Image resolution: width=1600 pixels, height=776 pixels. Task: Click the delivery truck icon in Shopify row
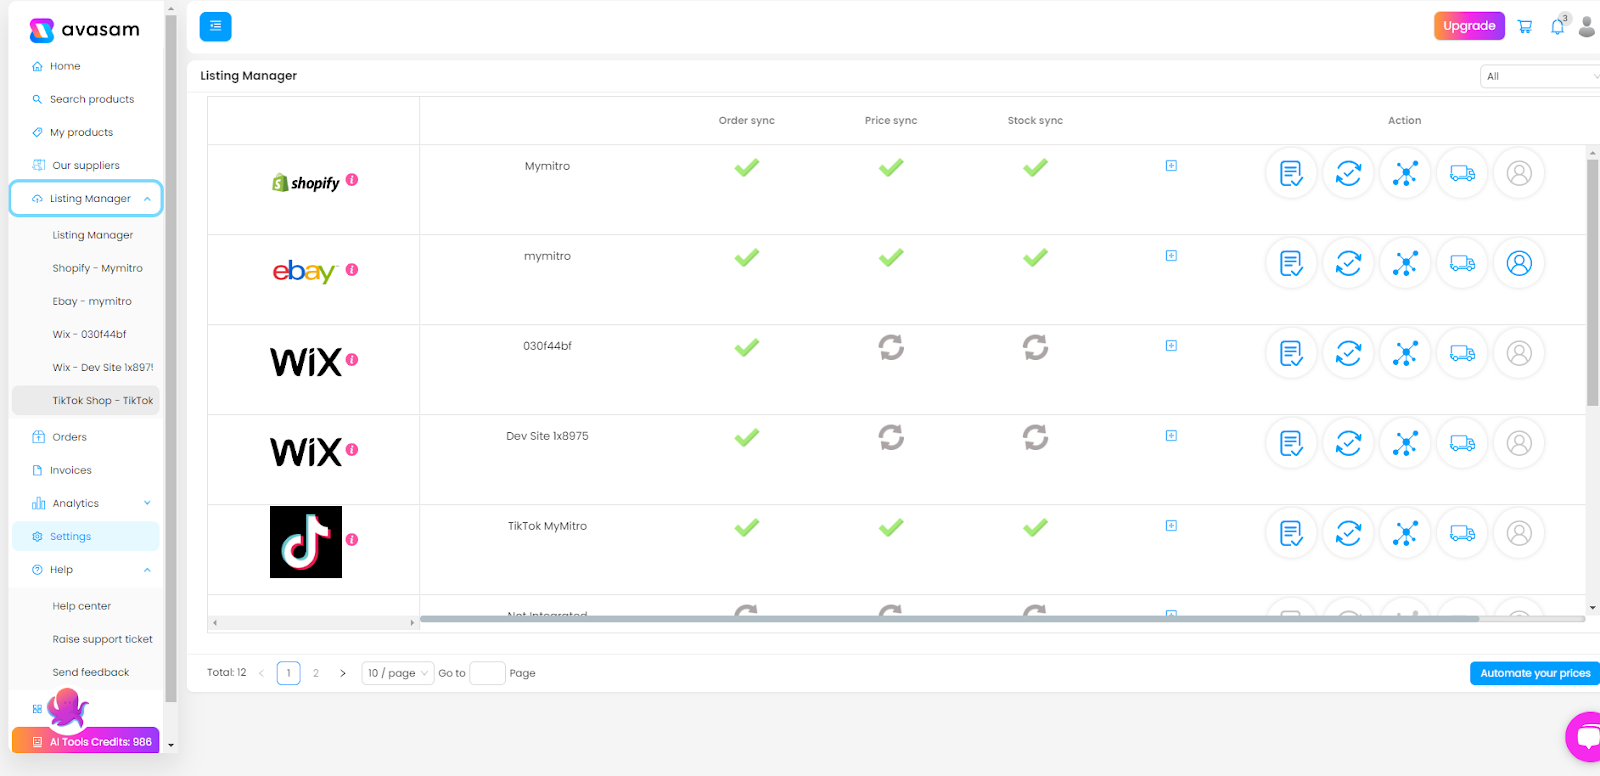pyautogui.click(x=1462, y=173)
